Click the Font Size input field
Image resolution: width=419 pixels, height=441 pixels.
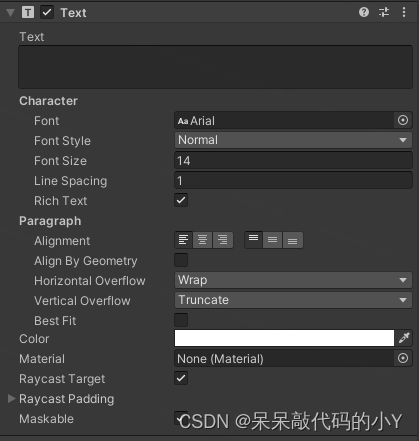click(x=293, y=161)
